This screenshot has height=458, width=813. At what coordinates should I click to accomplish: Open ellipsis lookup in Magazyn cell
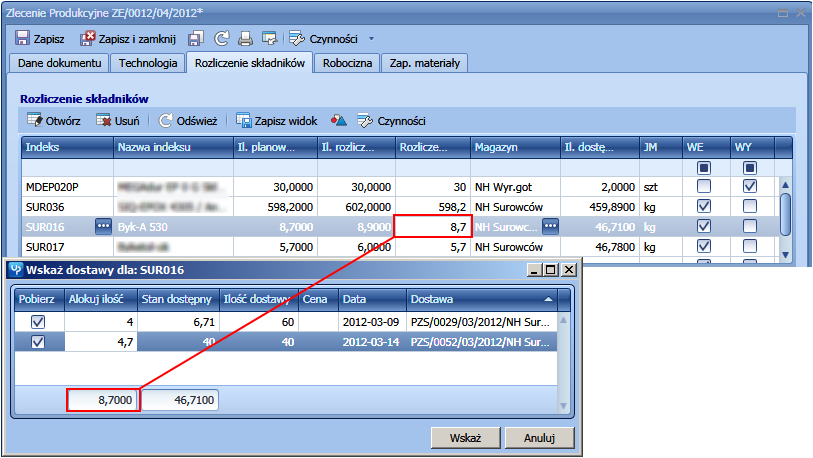[549, 226]
